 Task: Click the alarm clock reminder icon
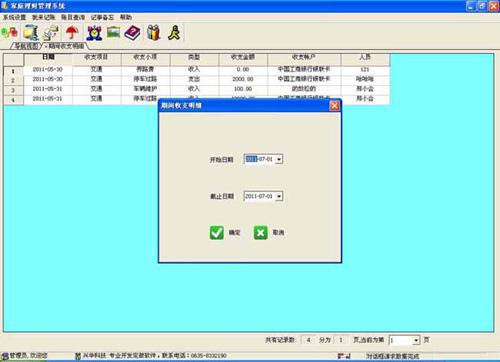pyautogui.click(x=94, y=32)
